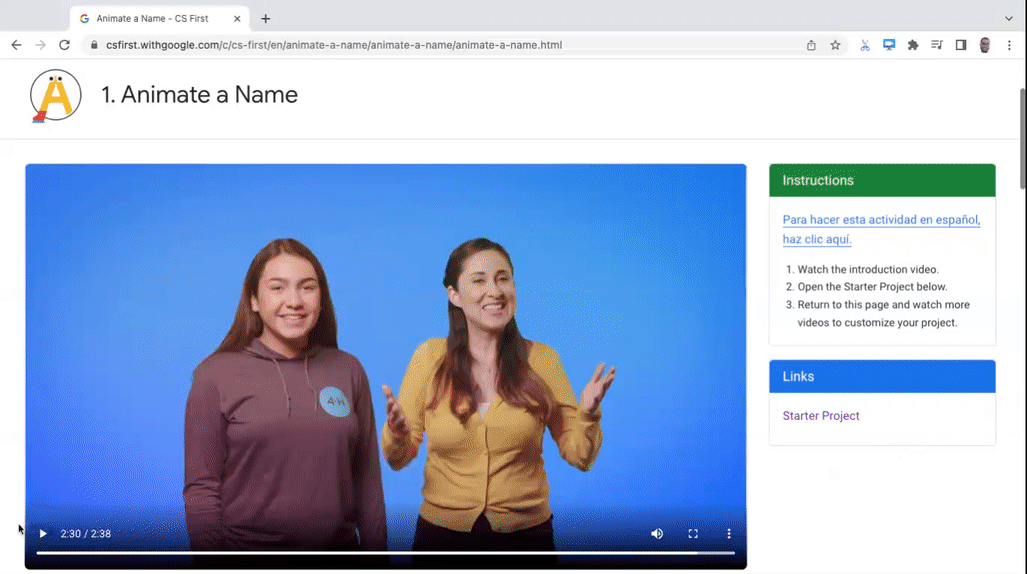Click the green Instructions header
Screen dimensions: 1027x574
coord(882,180)
